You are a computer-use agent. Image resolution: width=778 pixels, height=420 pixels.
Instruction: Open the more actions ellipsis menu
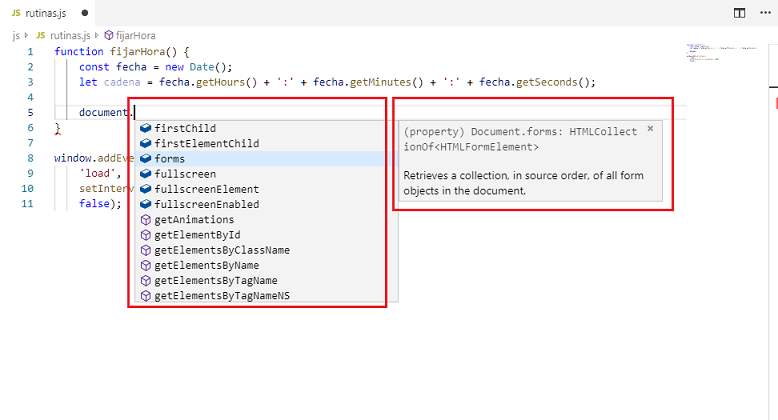pos(766,13)
